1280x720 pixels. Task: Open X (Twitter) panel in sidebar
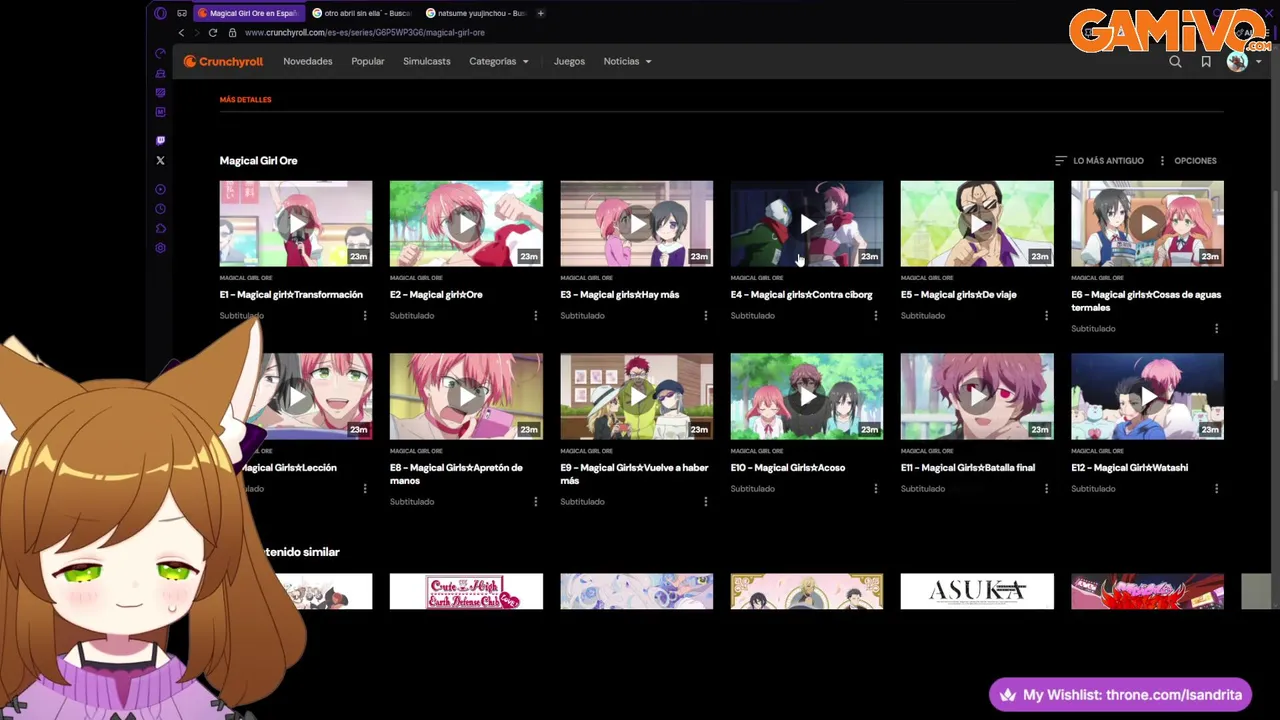[x=160, y=160]
